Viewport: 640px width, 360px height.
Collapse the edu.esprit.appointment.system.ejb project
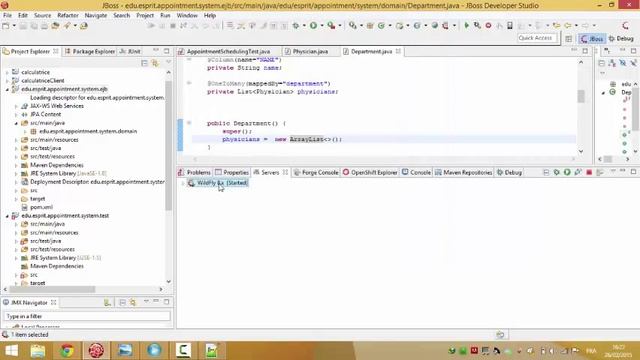pyautogui.click(x=7, y=89)
